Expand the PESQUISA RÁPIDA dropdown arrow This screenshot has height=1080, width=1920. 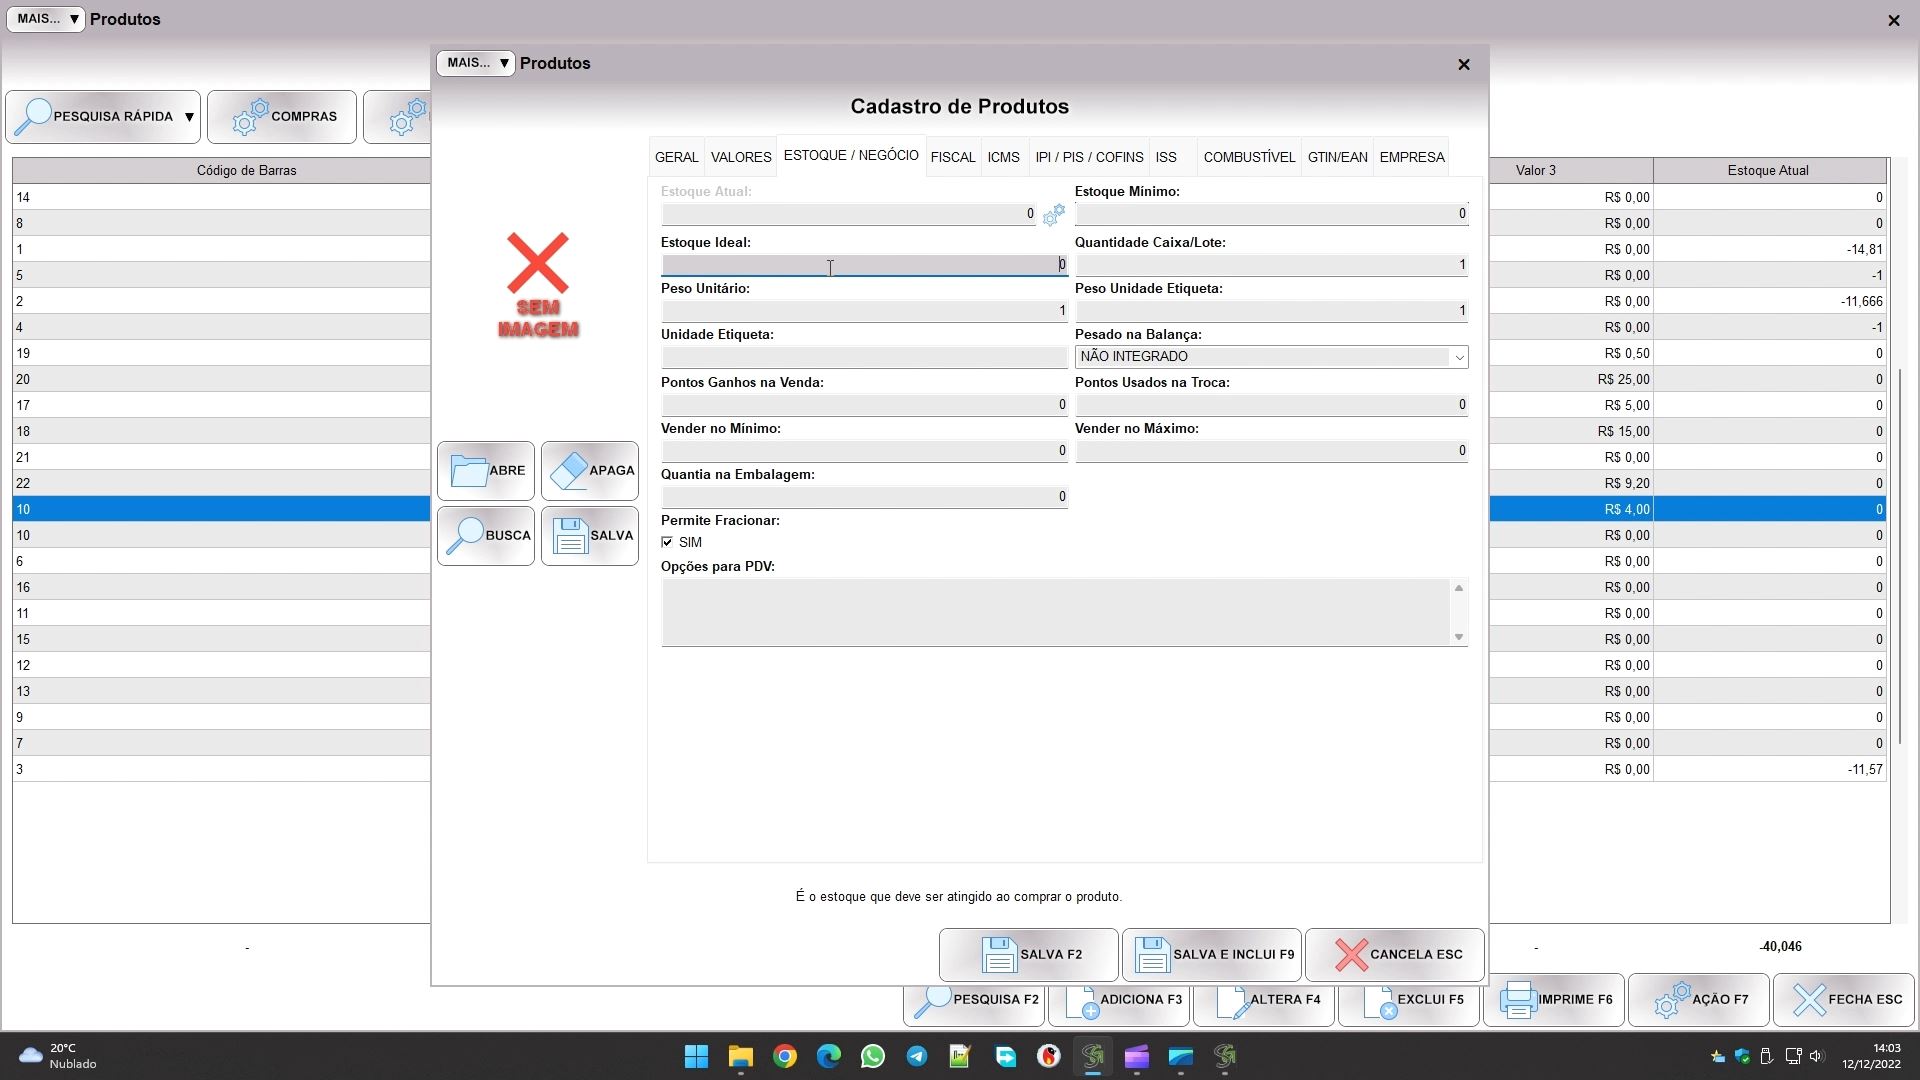pyautogui.click(x=188, y=117)
